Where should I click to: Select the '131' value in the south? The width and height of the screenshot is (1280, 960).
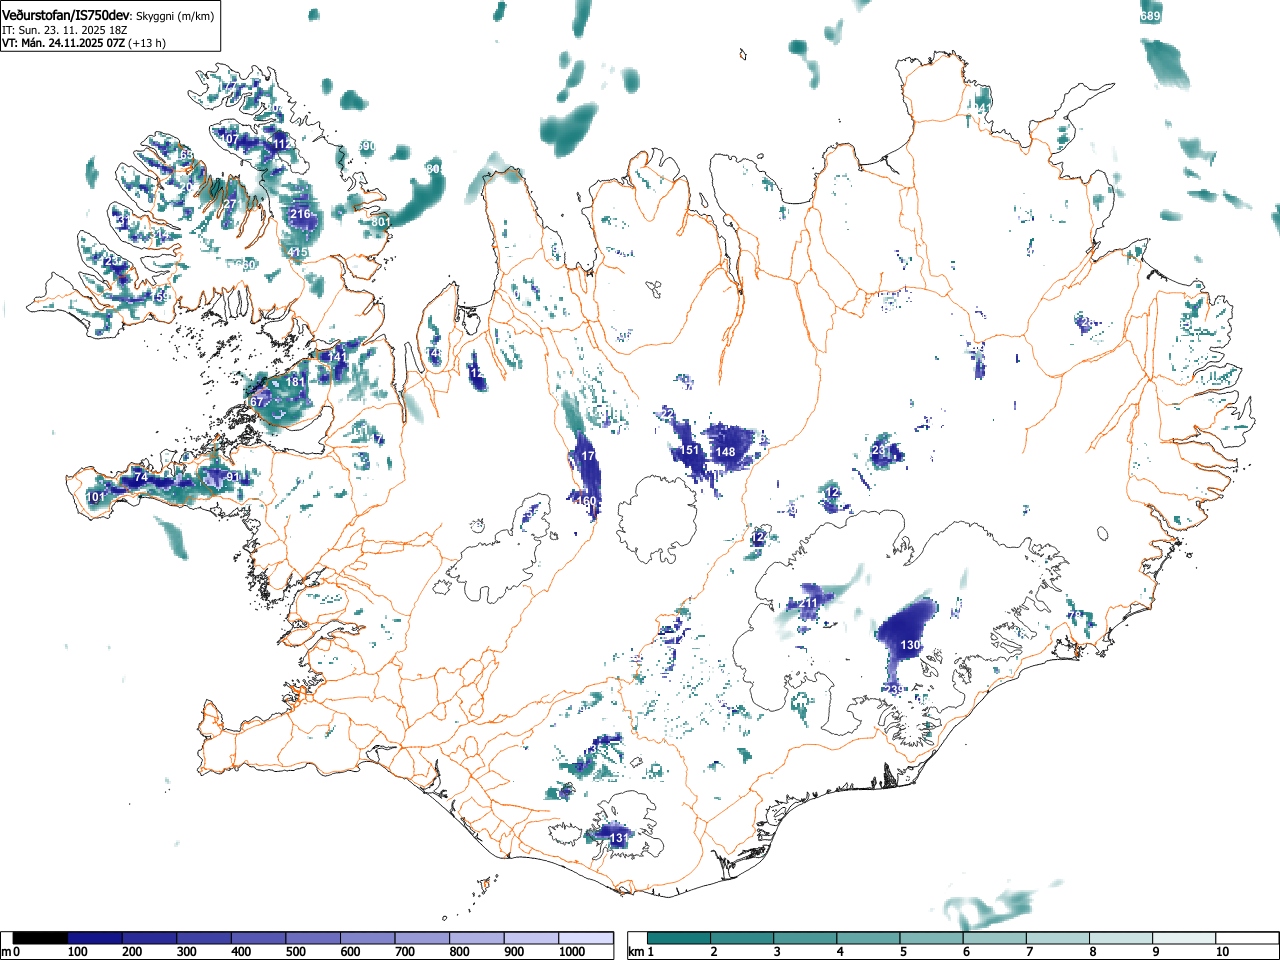point(619,838)
